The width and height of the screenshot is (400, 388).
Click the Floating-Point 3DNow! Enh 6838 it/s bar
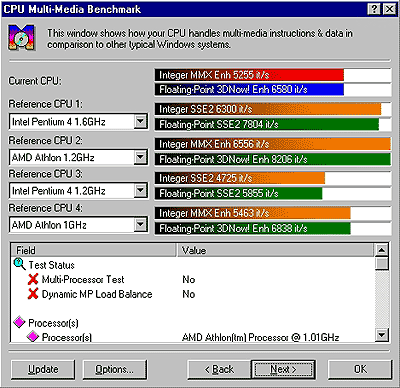[253, 228]
